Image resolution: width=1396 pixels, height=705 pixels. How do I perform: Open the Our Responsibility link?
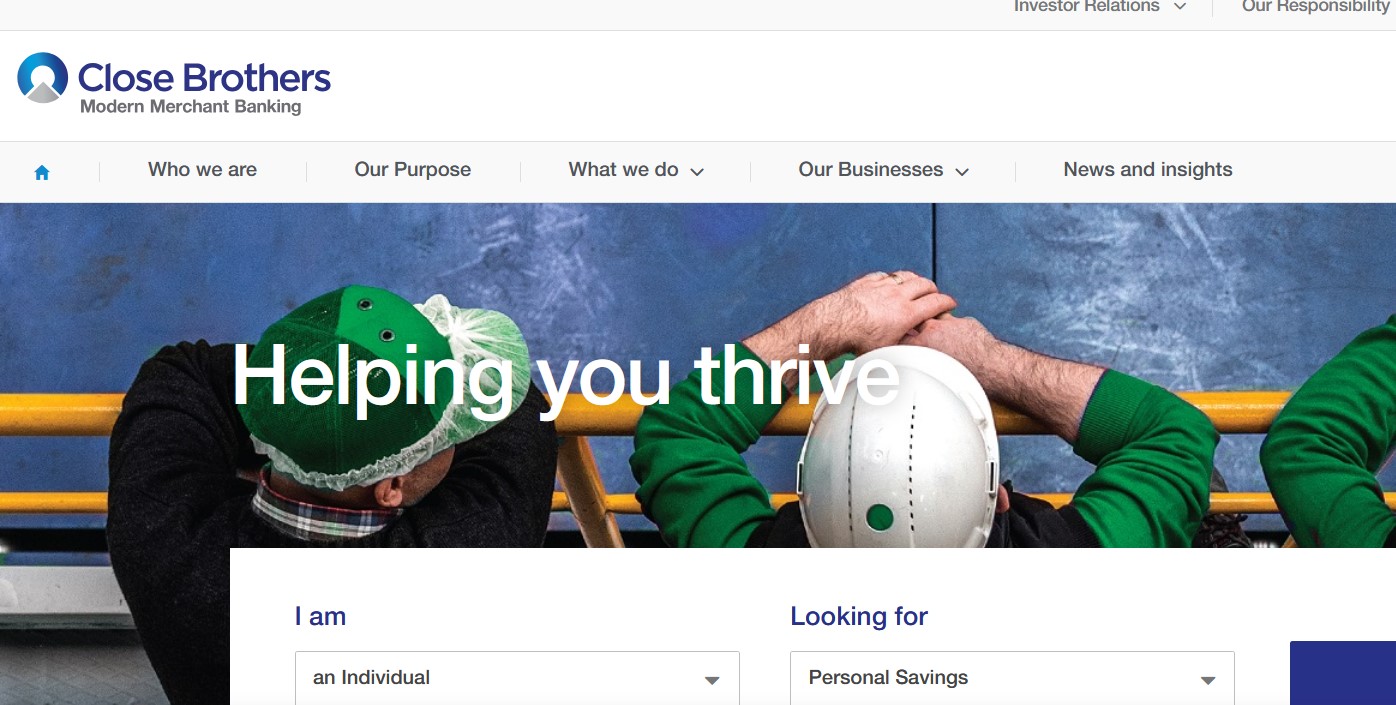[1316, 6]
